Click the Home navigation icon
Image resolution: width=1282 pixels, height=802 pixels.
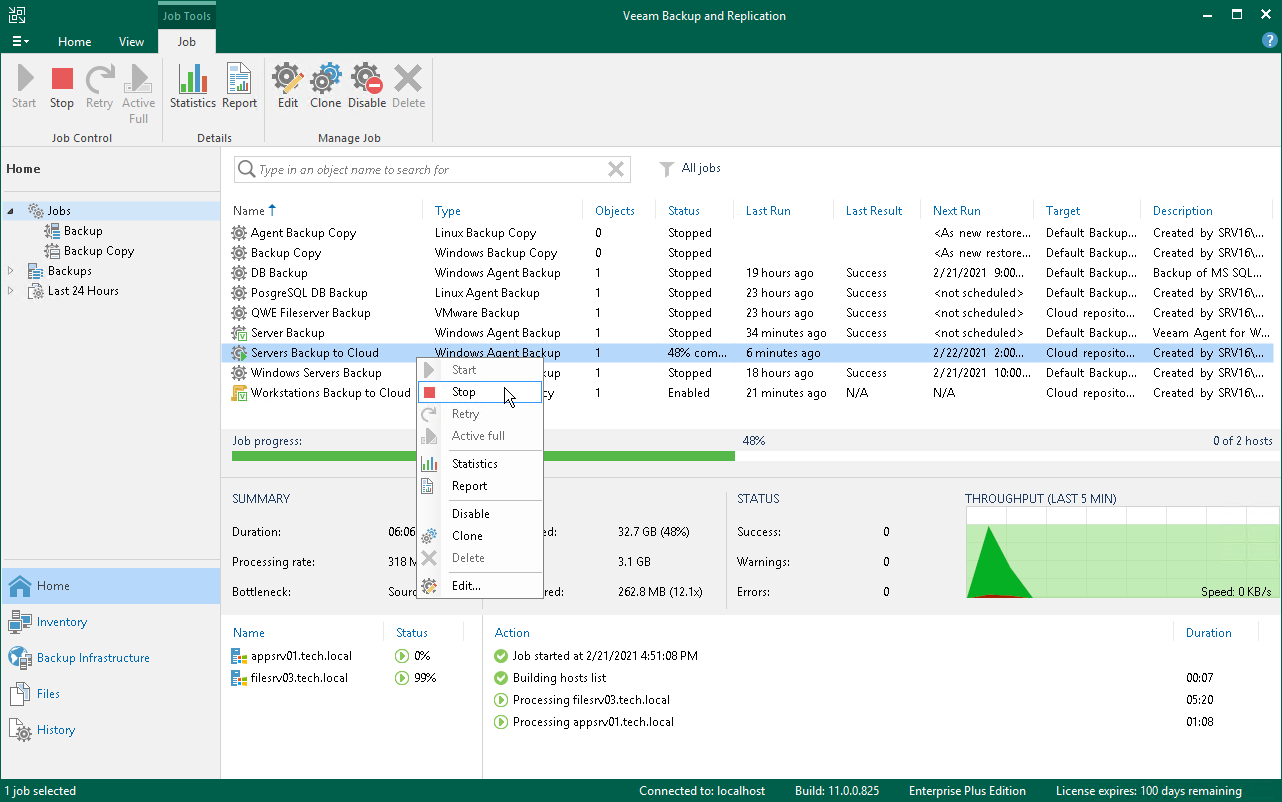point(20,586)
